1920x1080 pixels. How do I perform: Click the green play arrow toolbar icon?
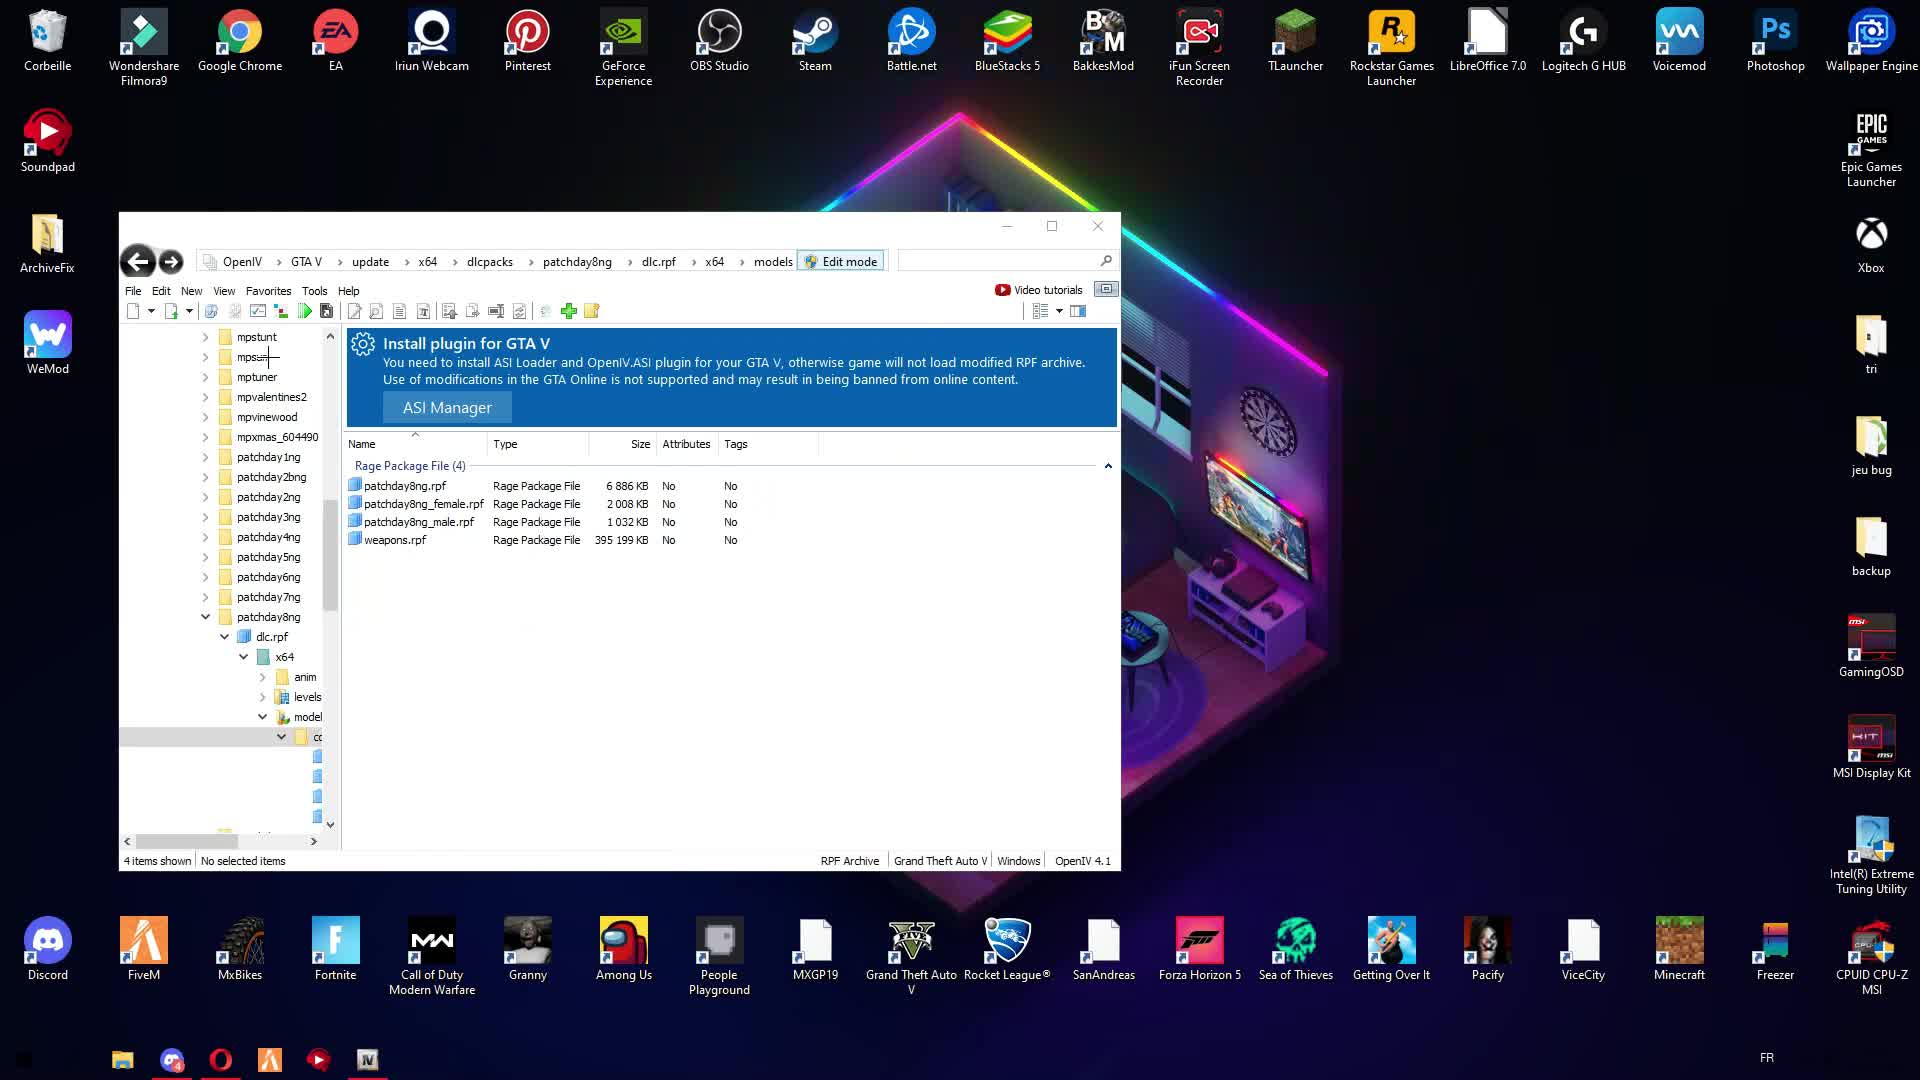pos(305,311)
